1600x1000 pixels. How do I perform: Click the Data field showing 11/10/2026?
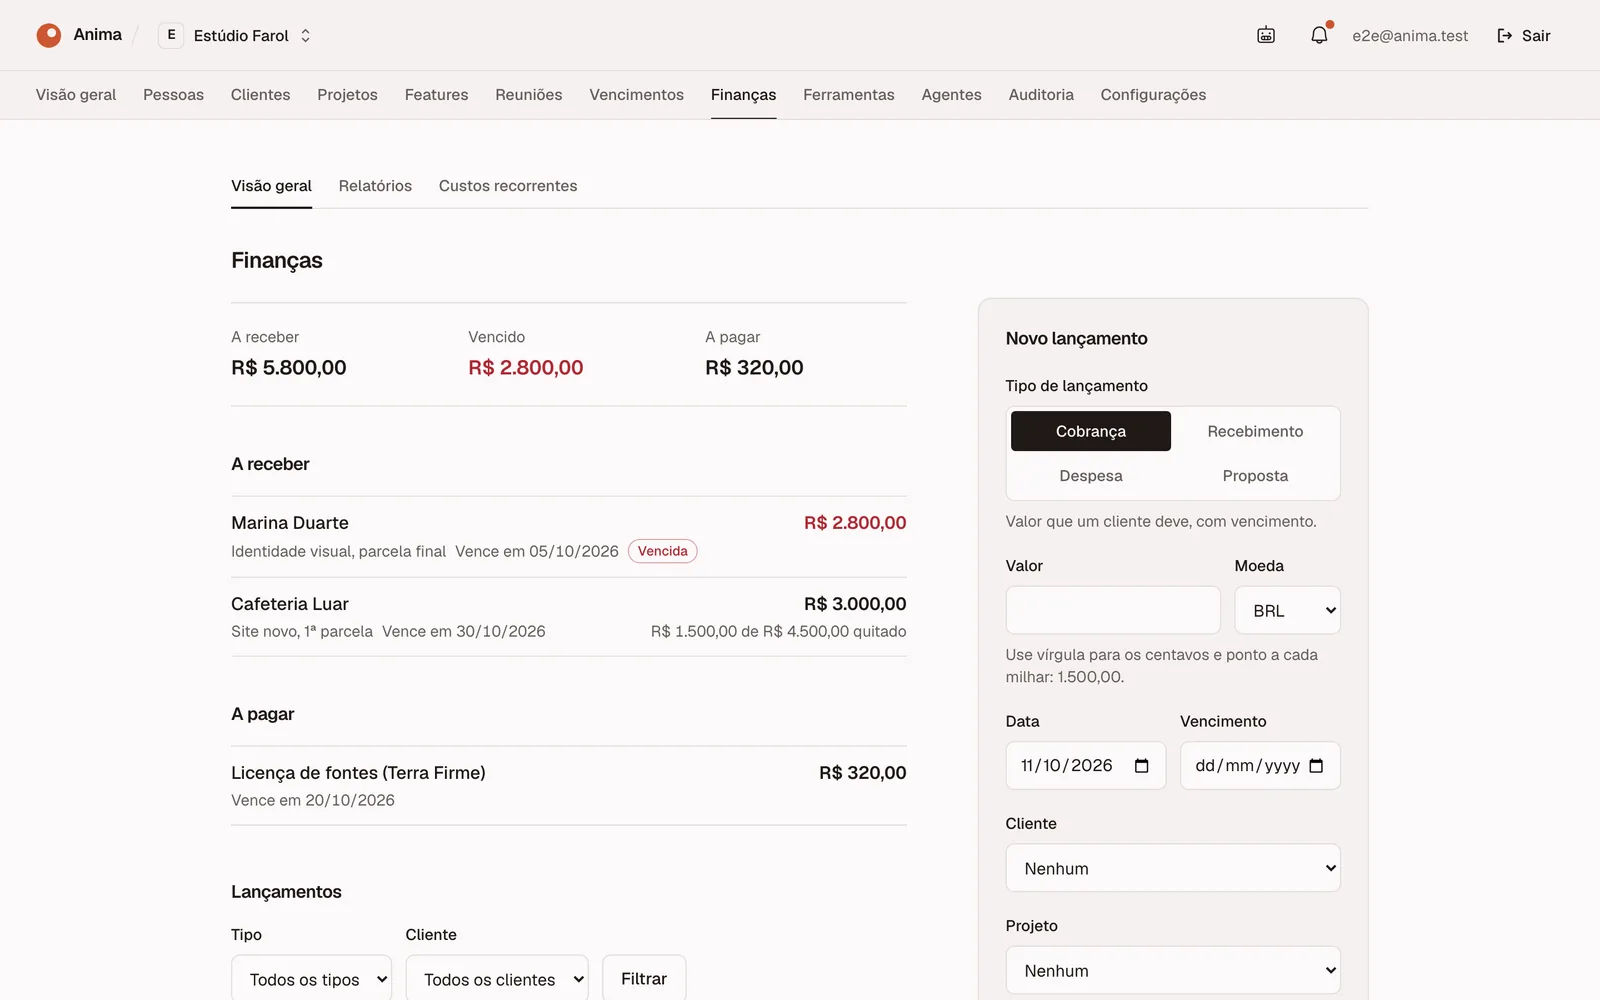coord(1086,766)
